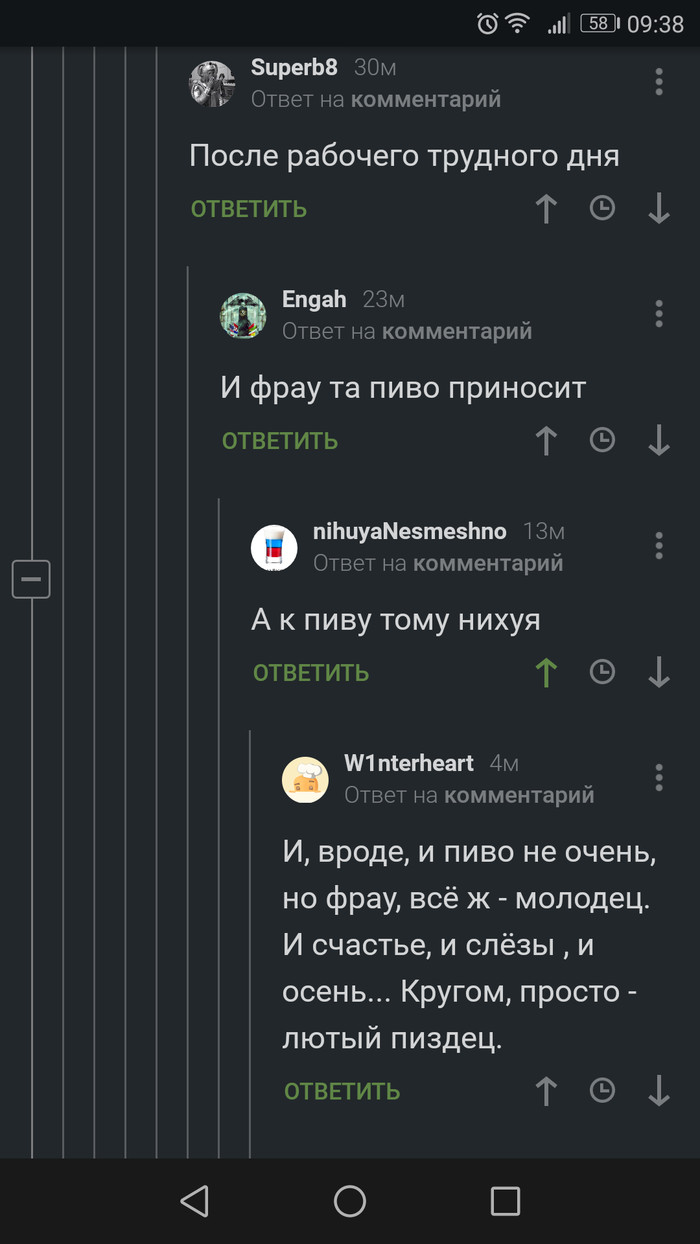This screenshot has height=1244, width=700.
Task: Downvote nihuyaNesmeshno's comment
Action: point(658,673)
